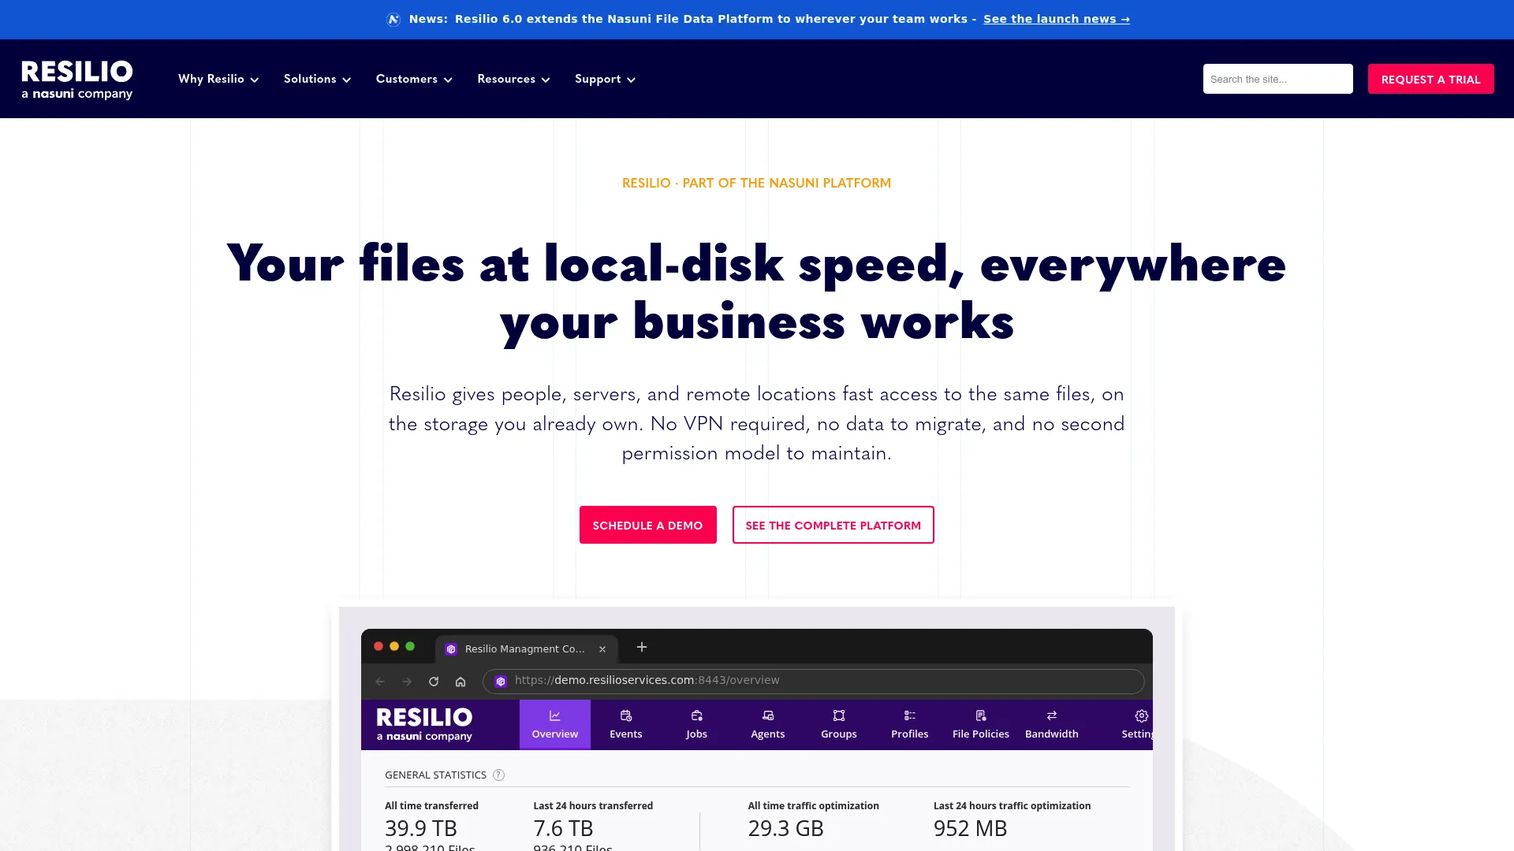Click the demo.resilioservices.com address bar
1514x851 pixels.
click(x=814, y=681)
